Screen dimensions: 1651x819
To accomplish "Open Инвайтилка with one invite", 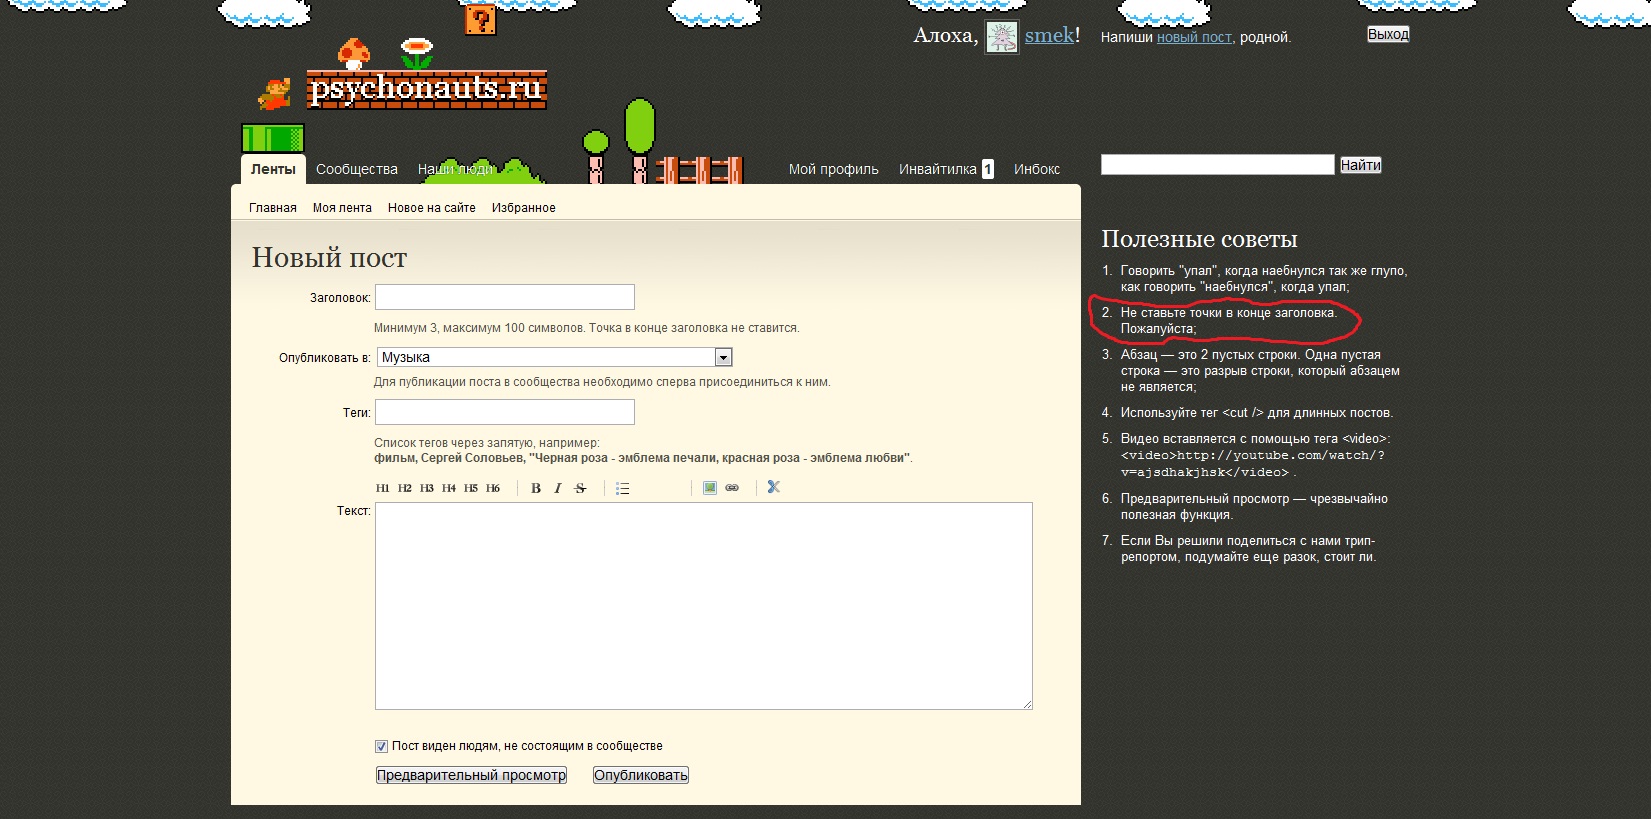I will coord(946,169).
